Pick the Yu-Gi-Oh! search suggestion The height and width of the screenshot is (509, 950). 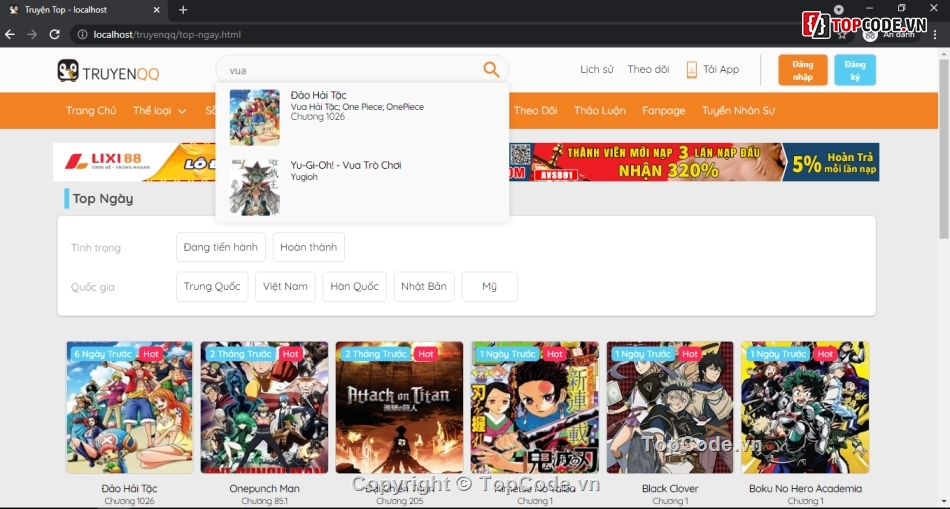pyautogui.click(x=345, y=165)
